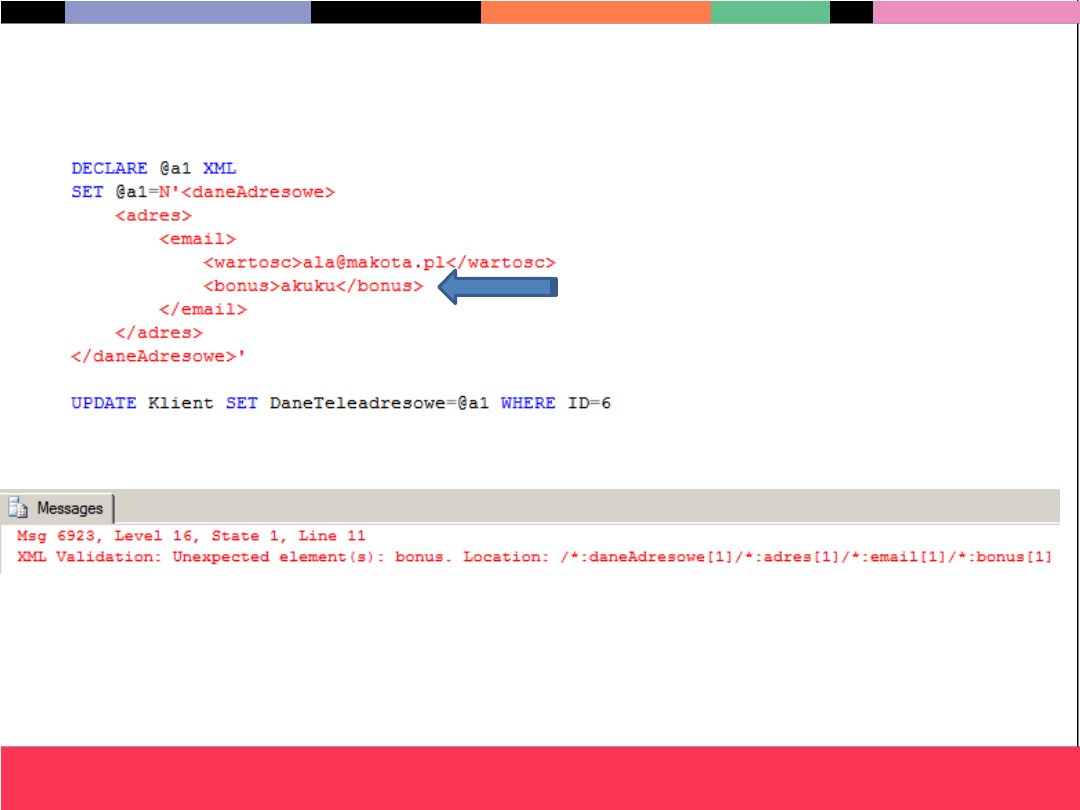Click the Msg 6923 error line
Viewport: 1080px width, 810px height.
(x=191, y=536)
